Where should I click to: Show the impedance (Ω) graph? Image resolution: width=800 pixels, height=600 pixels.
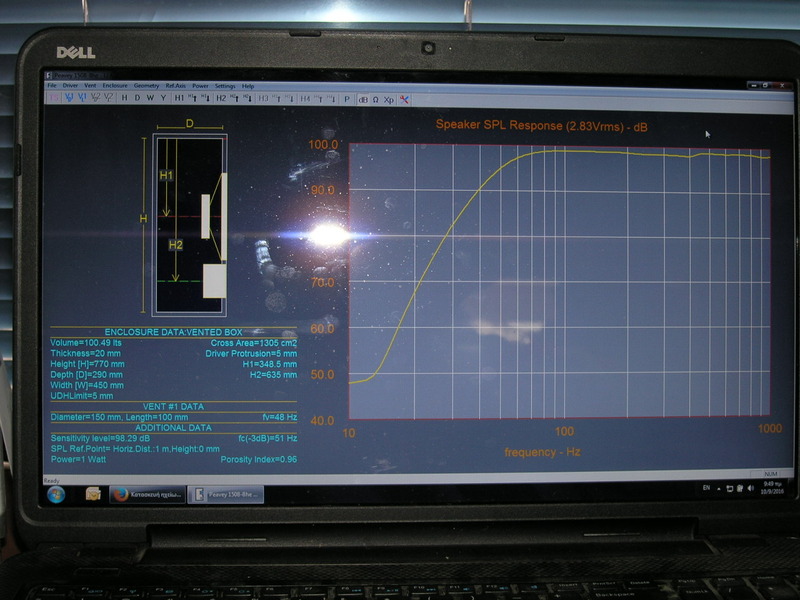click(376, 99)
